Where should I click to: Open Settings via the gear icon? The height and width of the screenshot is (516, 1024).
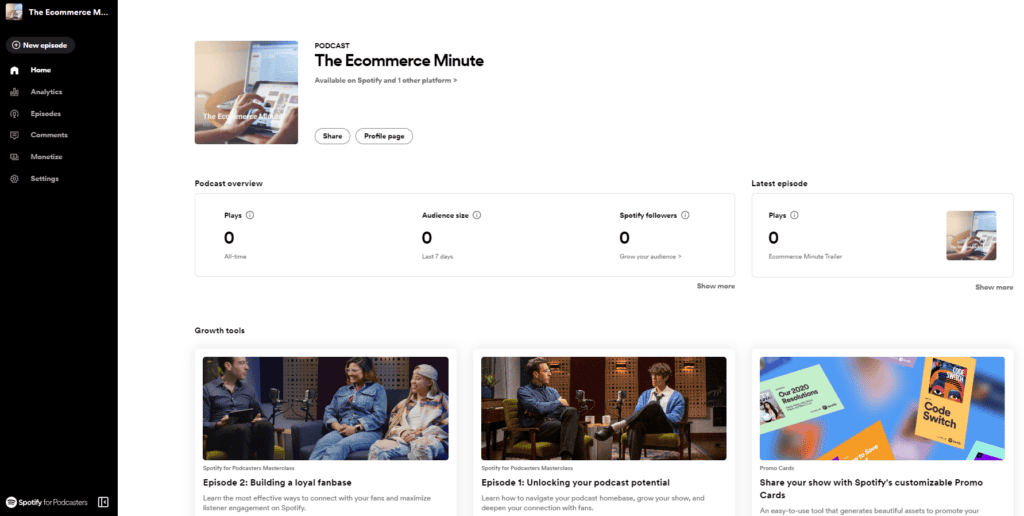point(14,179)
